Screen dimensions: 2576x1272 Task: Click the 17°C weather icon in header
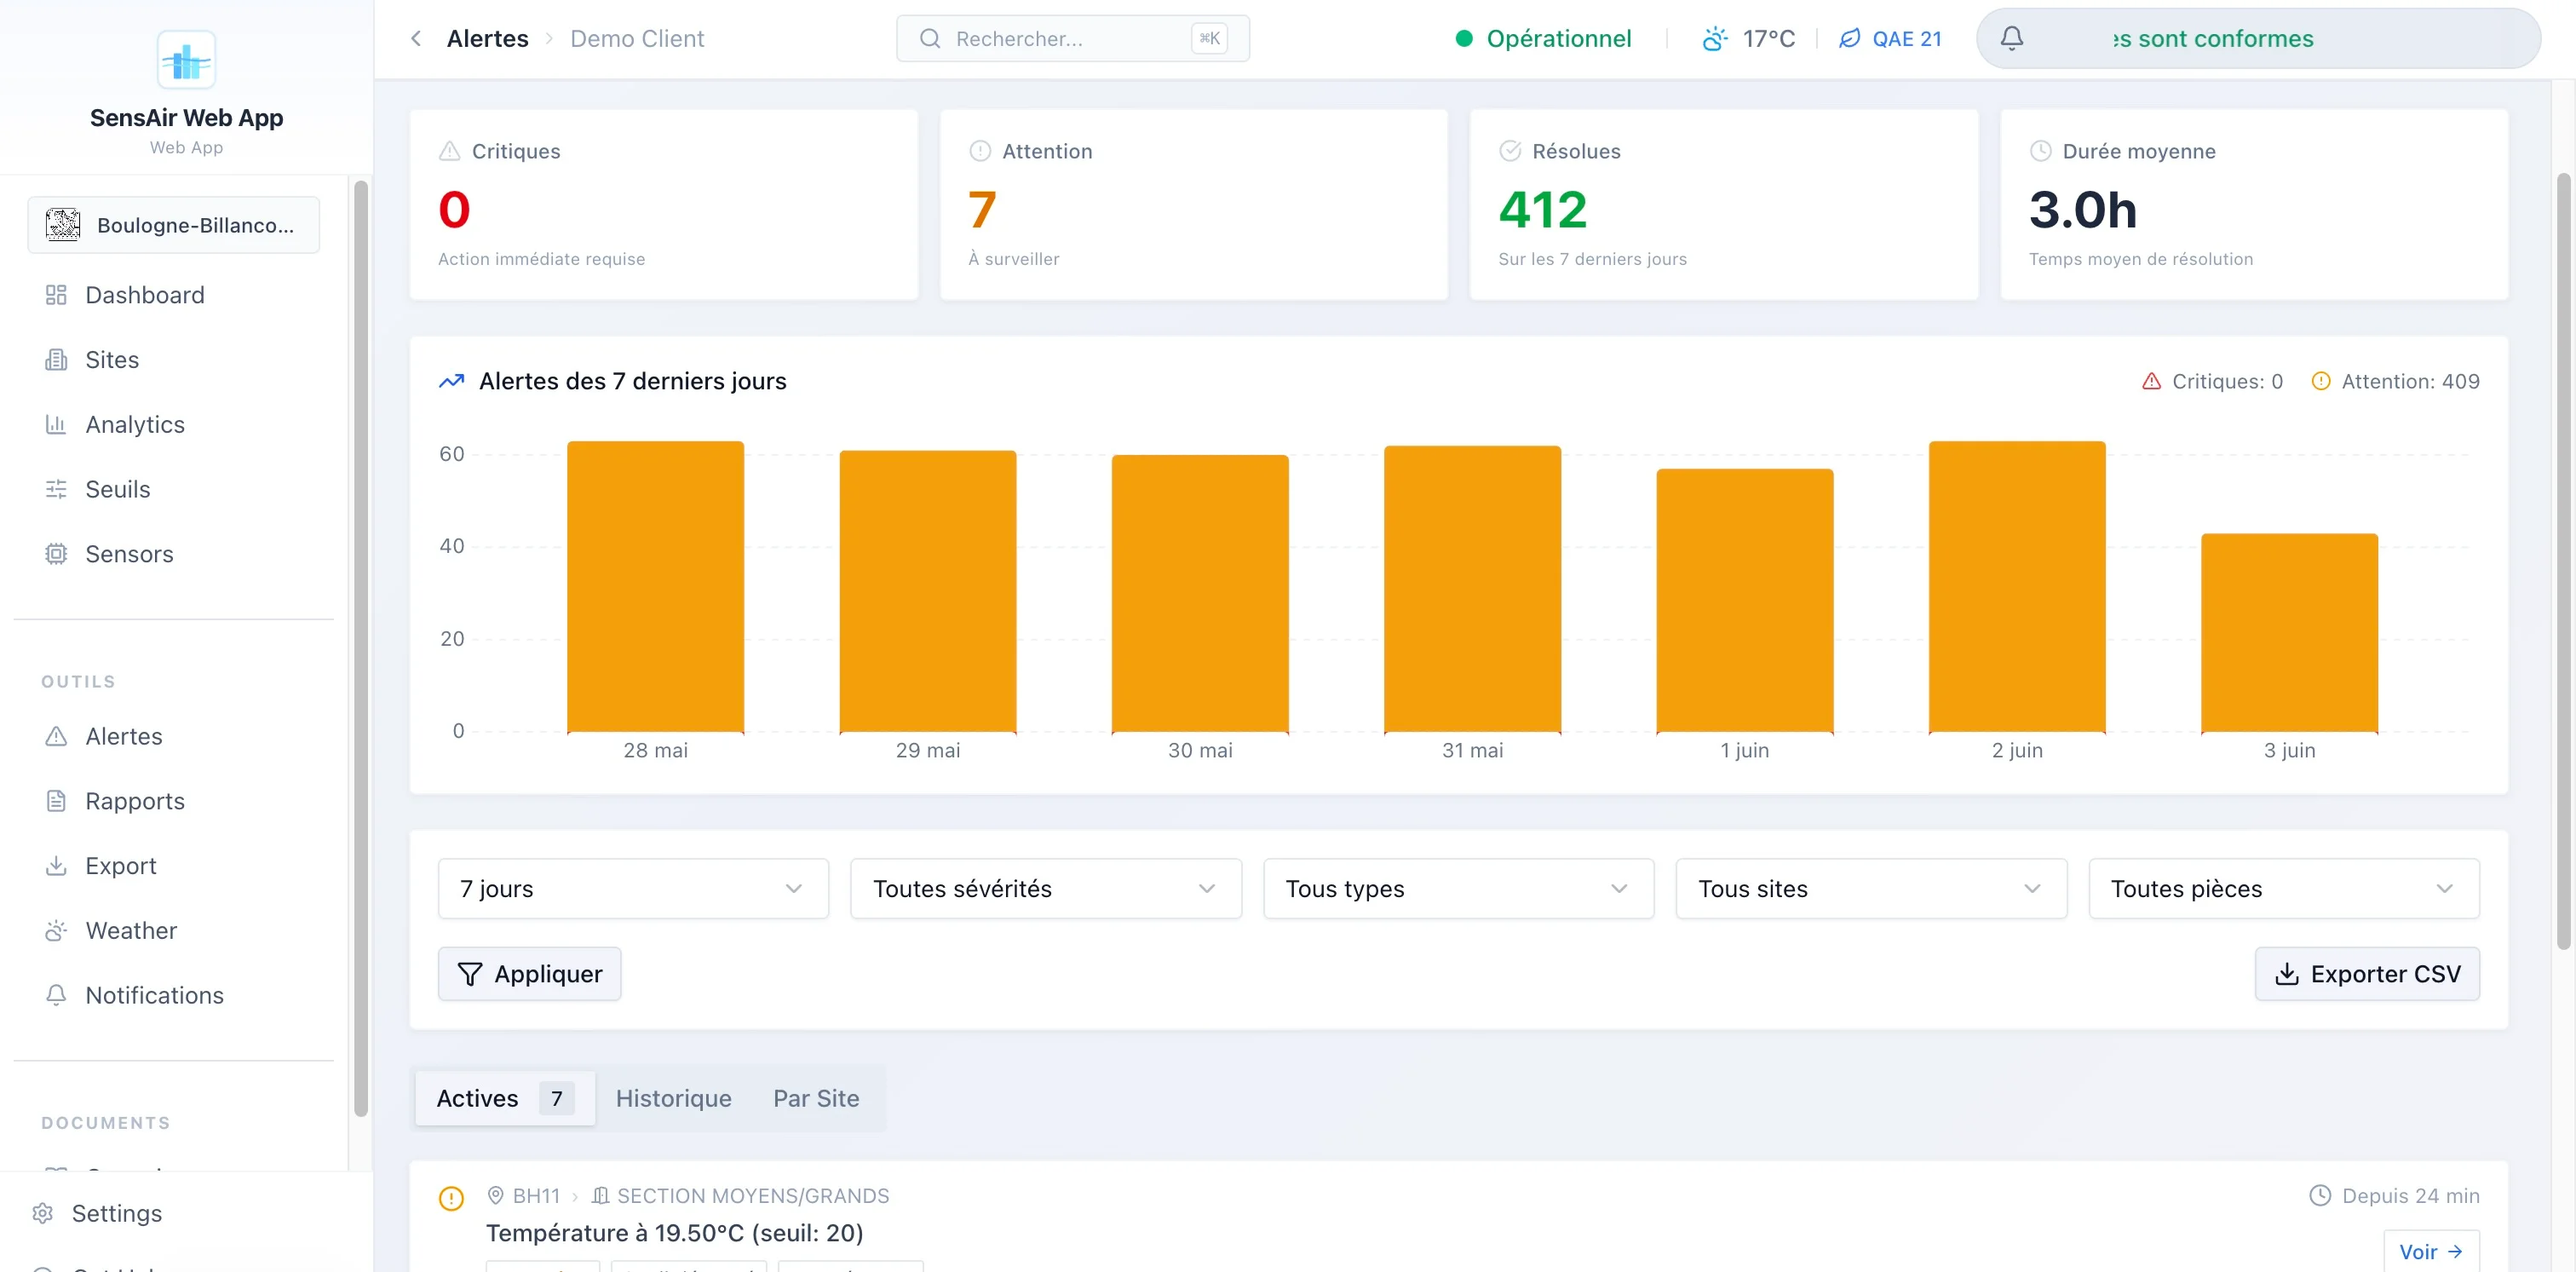1716,38
